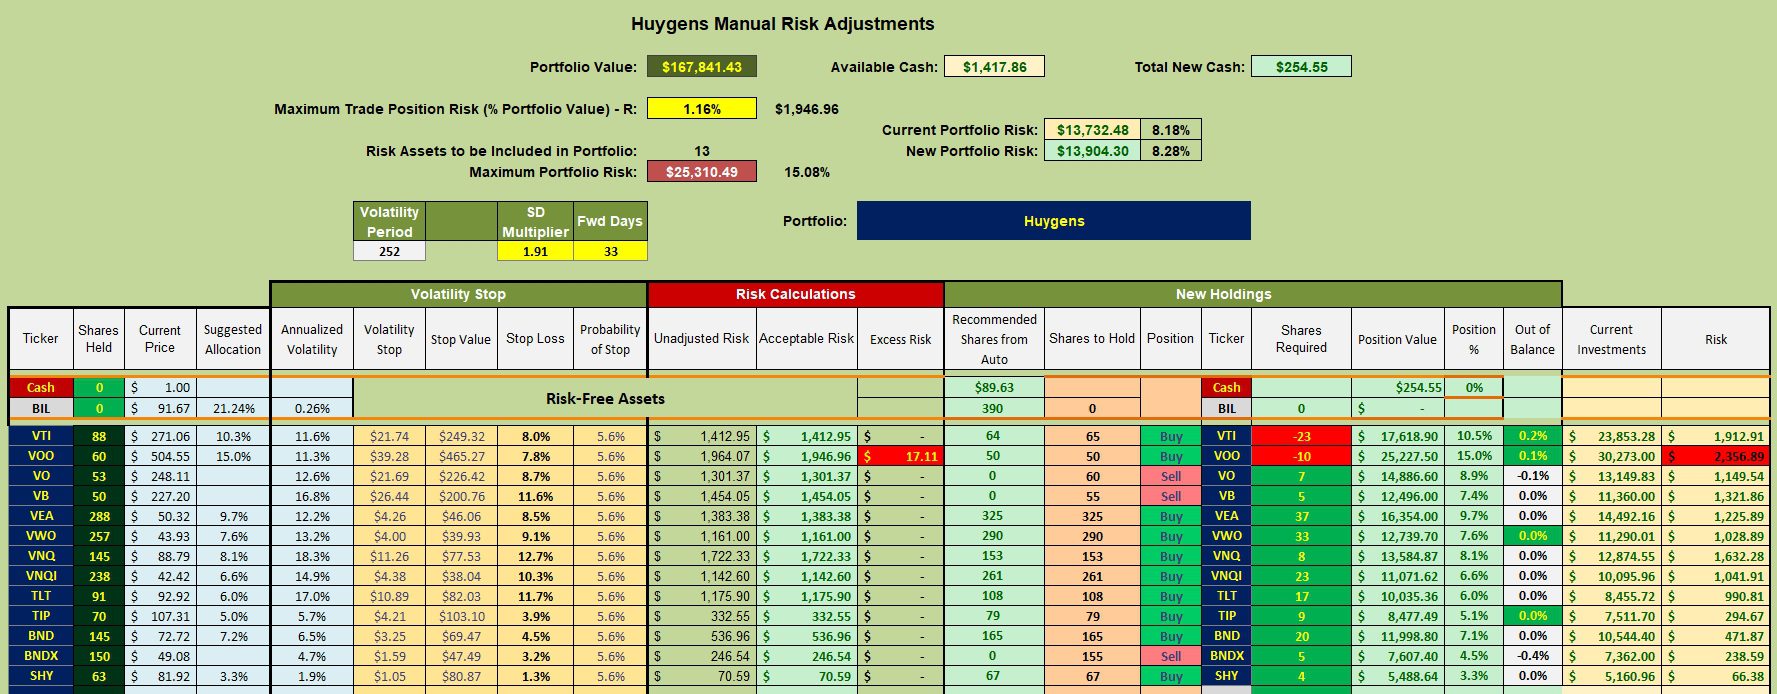This screenshot has width=1777, height=694.
Task: Click the Volatility Period value 252
Action: (389, 251)
